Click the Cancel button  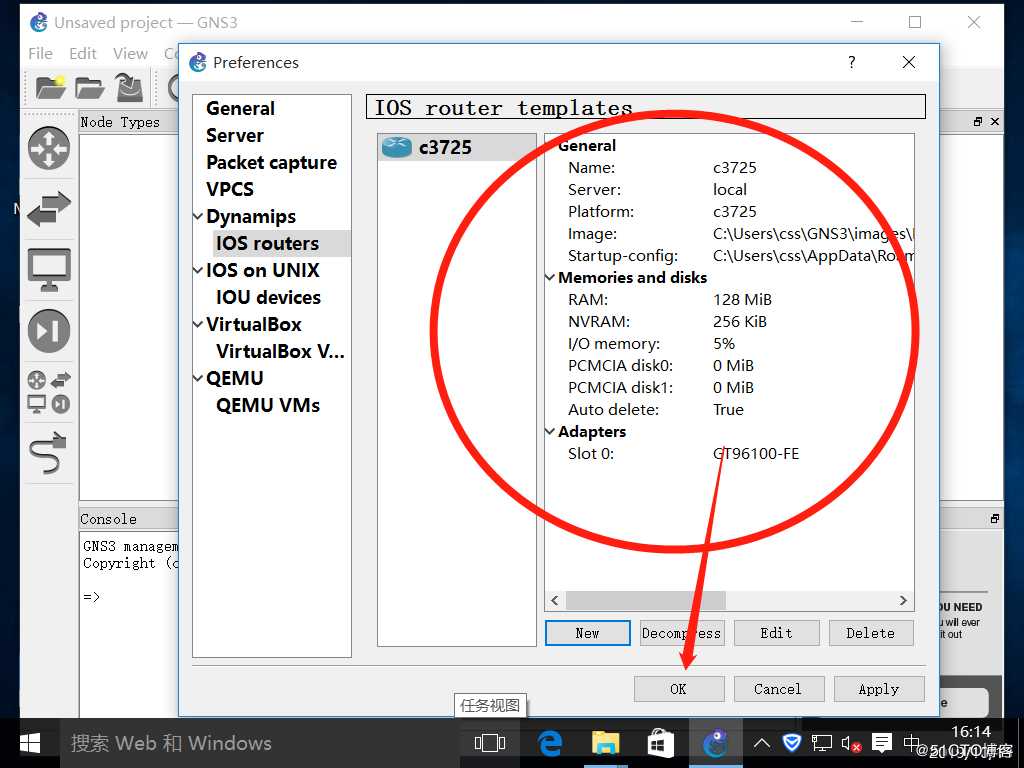778,689
